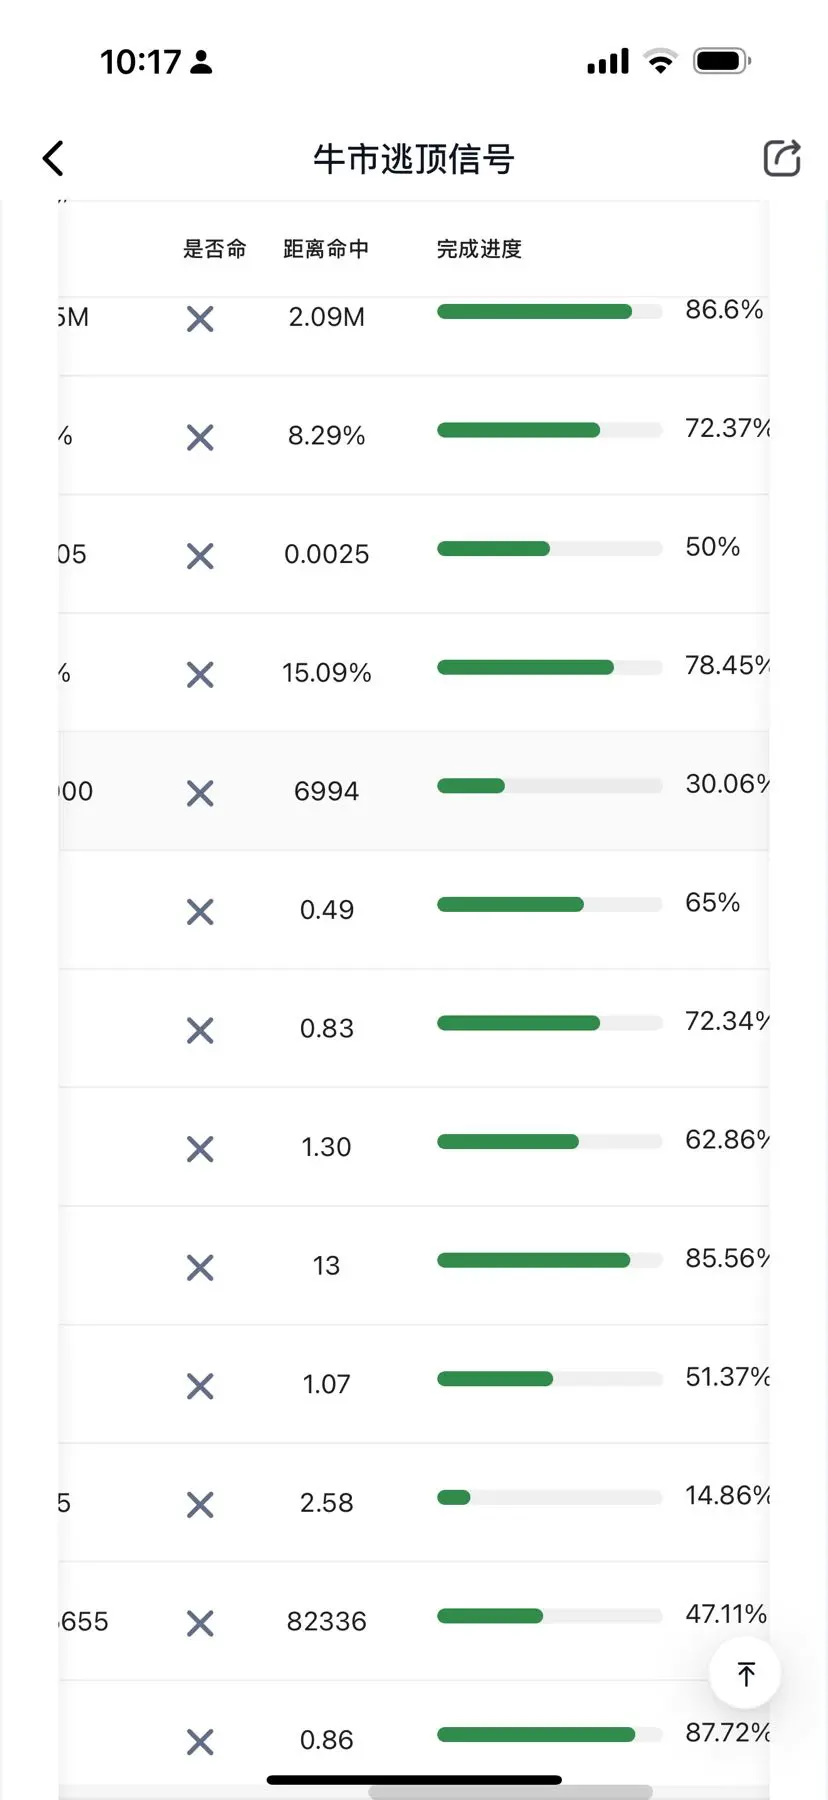Tap the Wi-Fi status icon
The image size is (828, 1800).
pyautogui.click(x=660, y=61)
